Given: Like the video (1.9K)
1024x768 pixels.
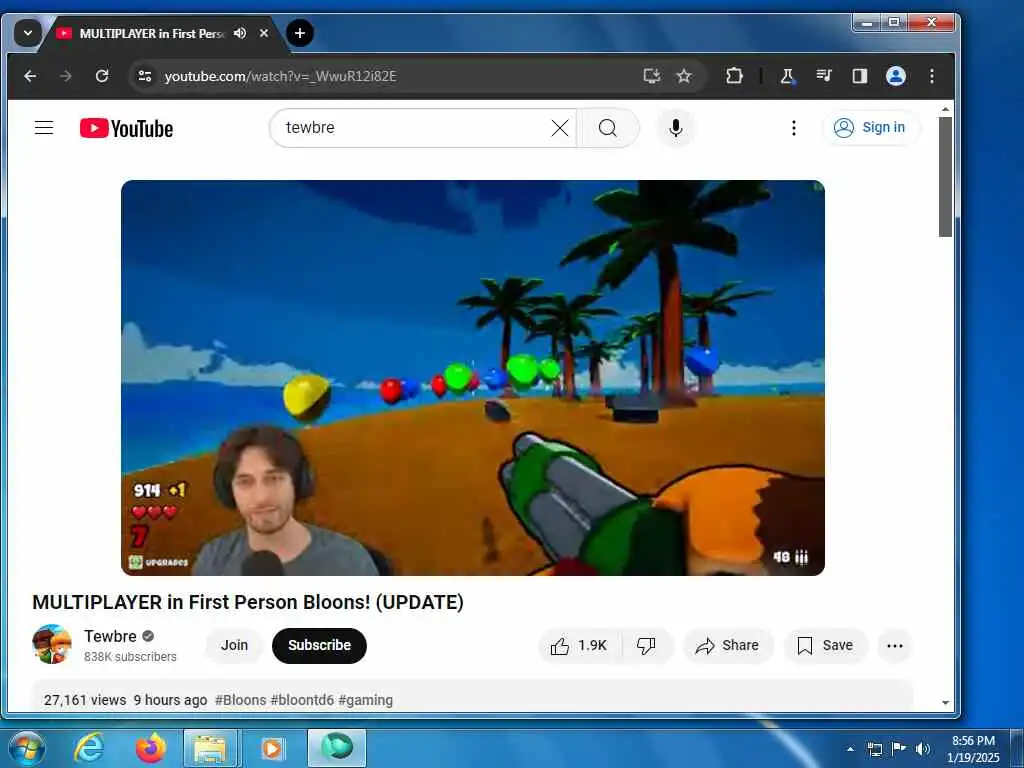Looking at the screenshot, I should (x=579, y=646).
